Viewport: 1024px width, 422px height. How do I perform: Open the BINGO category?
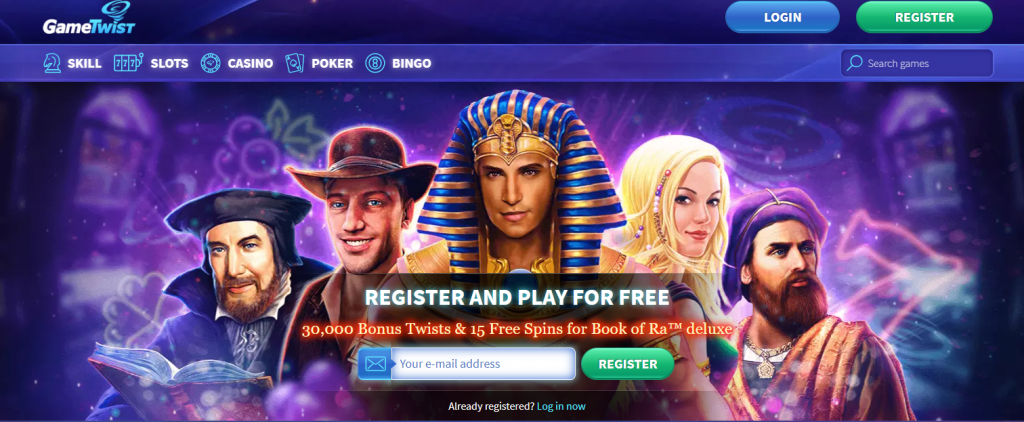[411, 63]
